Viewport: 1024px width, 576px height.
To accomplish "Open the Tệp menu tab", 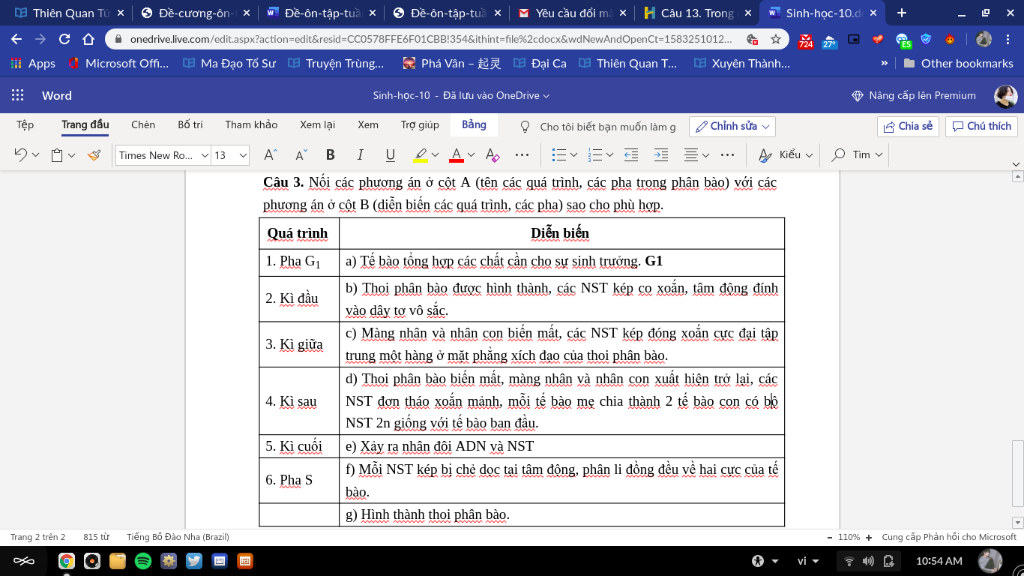I will [25, 125].
